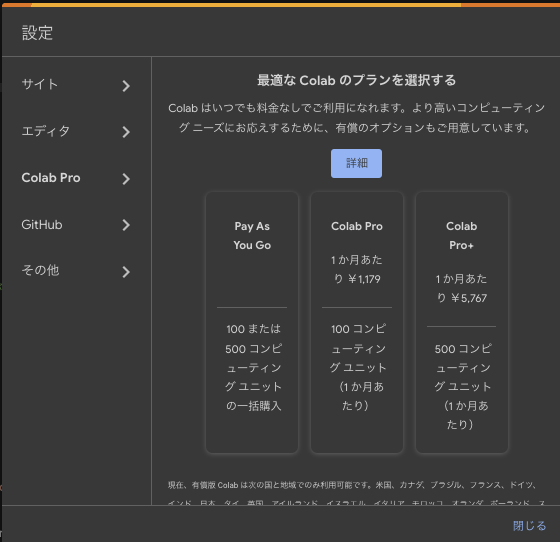Select the Colab Pro+ plan card
The width and height of the screenshot is (560, 542).
click(x=461, y=322)
